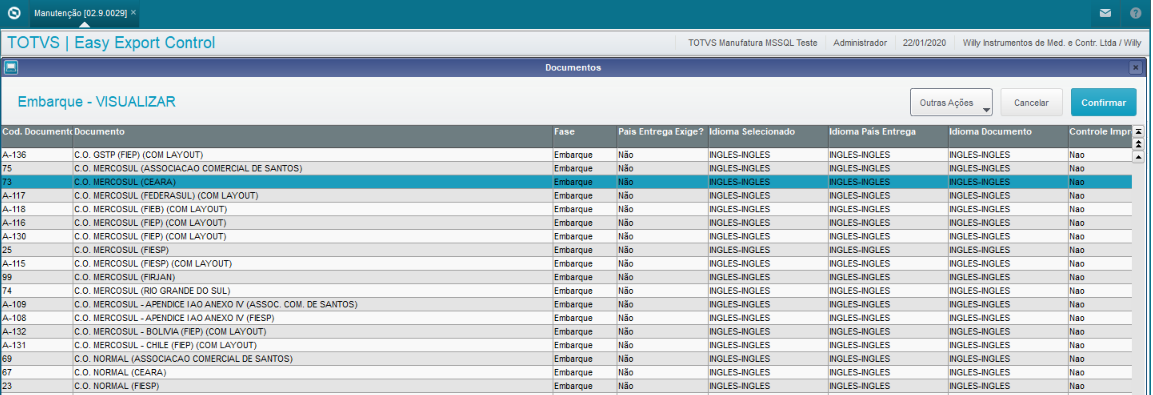1153x395 pixels.
Task: Open the Outras Ações dropdown
Action: pos(952,103)
